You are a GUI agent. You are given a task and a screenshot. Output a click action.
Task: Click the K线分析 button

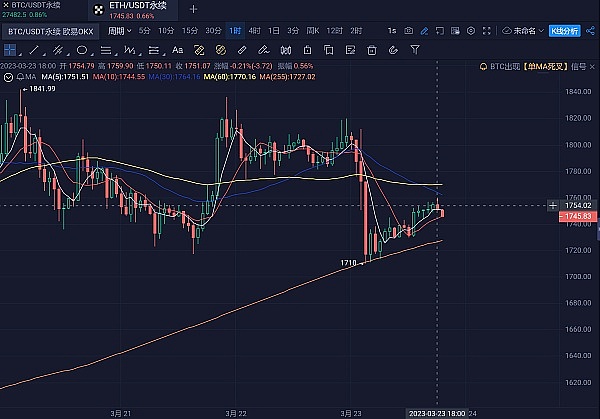pos(564,31)
